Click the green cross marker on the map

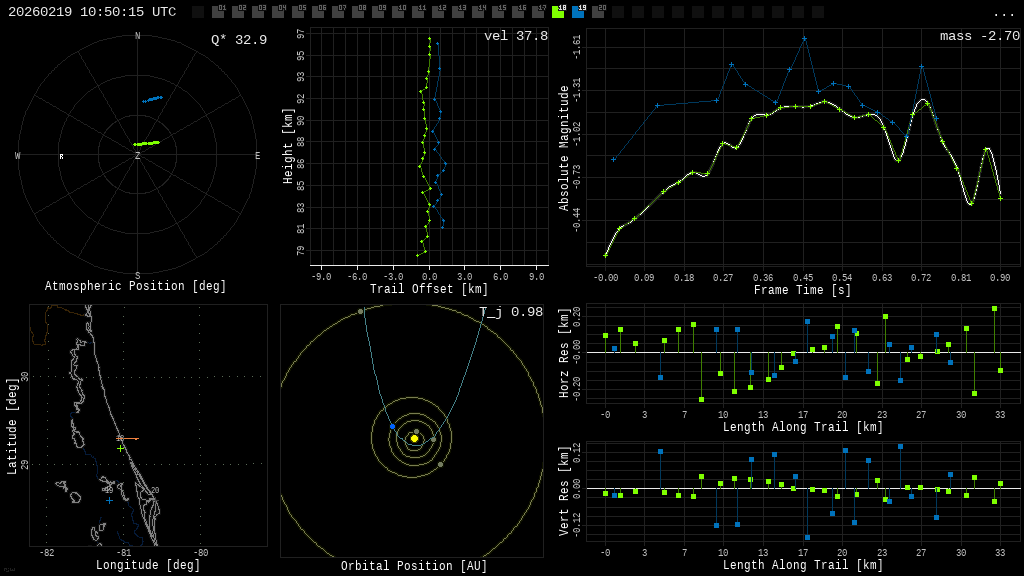pos(120,448)
